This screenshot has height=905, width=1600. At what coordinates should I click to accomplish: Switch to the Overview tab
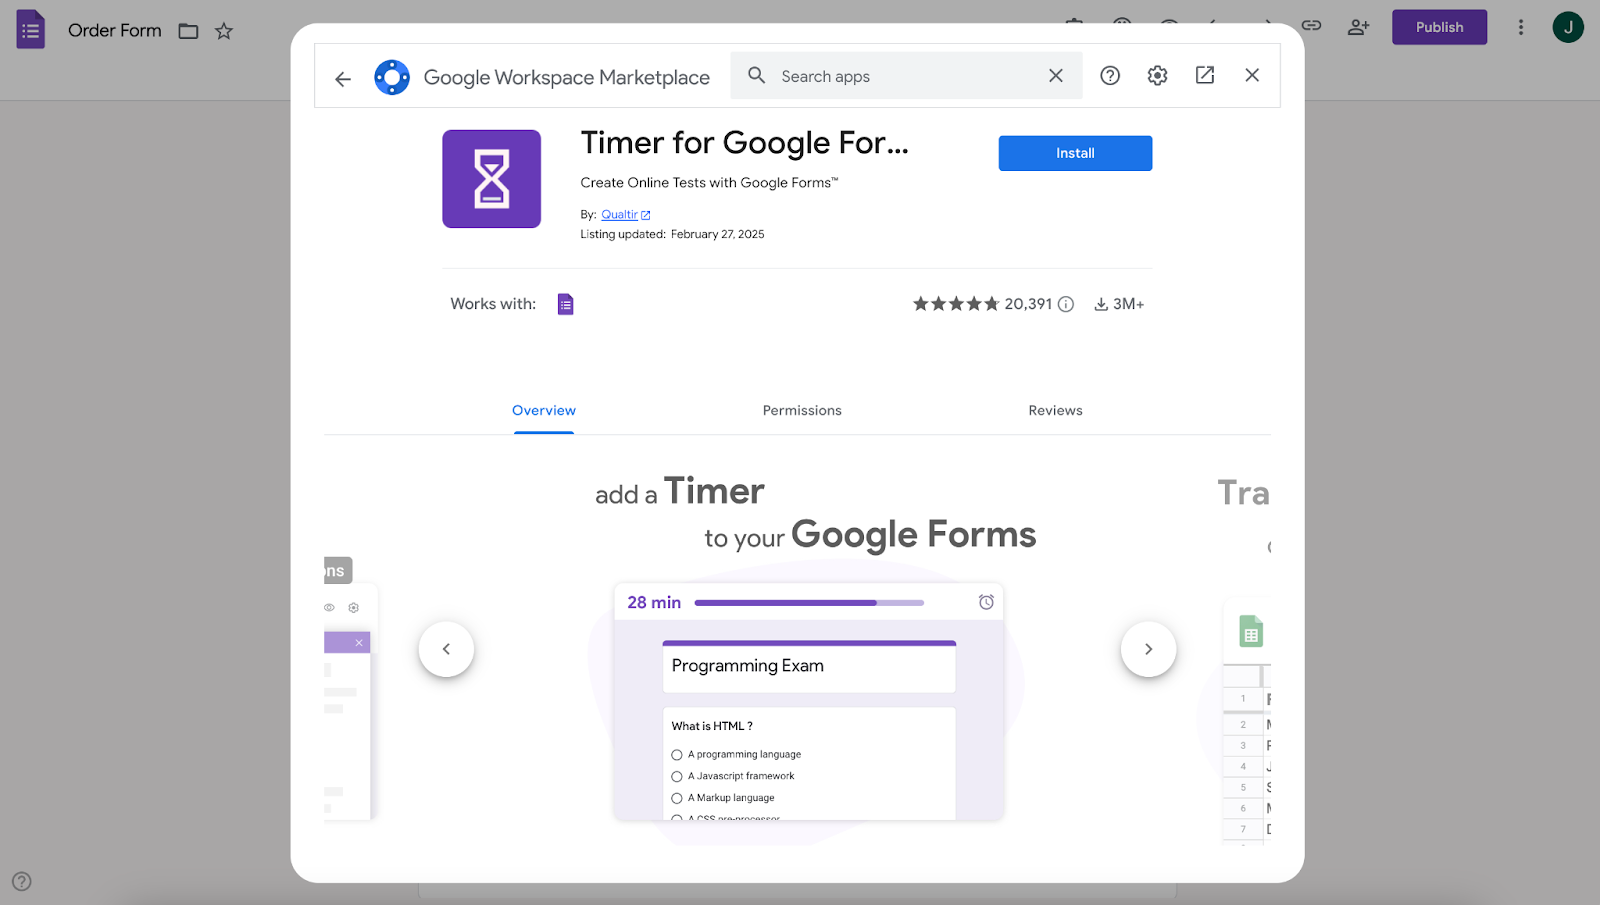tap(544, 411)
